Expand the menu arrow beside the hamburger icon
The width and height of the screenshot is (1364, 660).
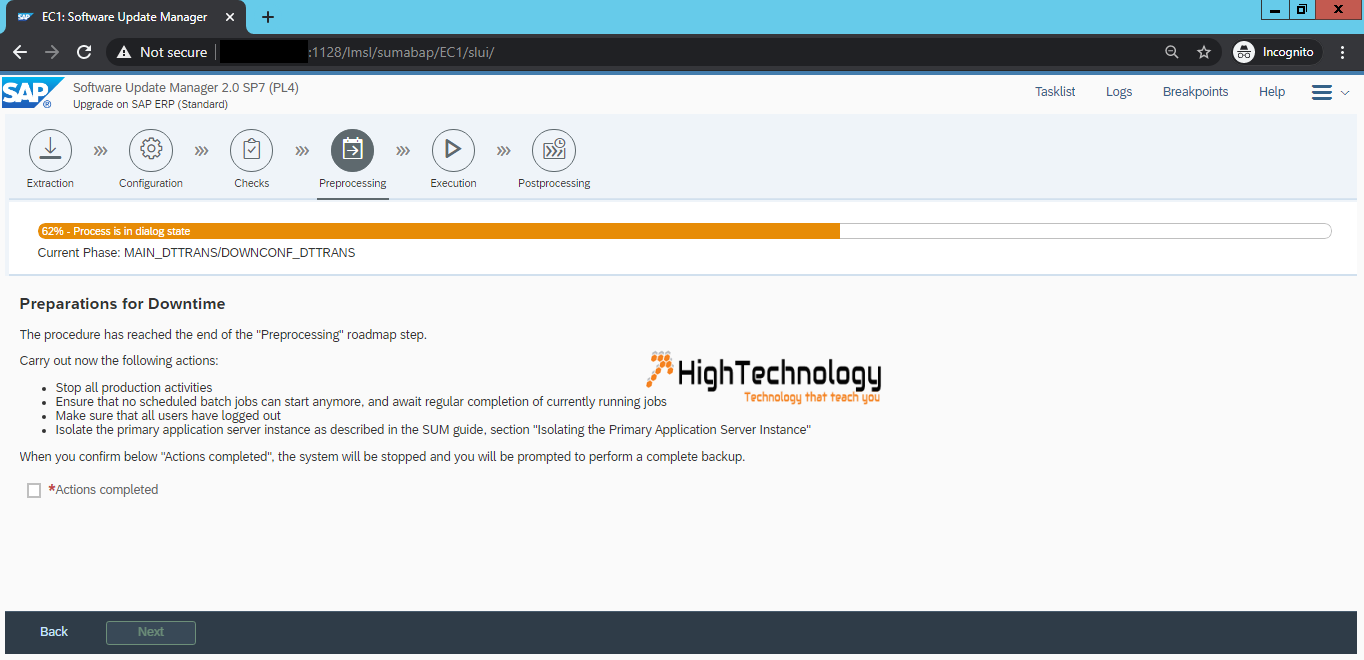[x=1345, y=92]
